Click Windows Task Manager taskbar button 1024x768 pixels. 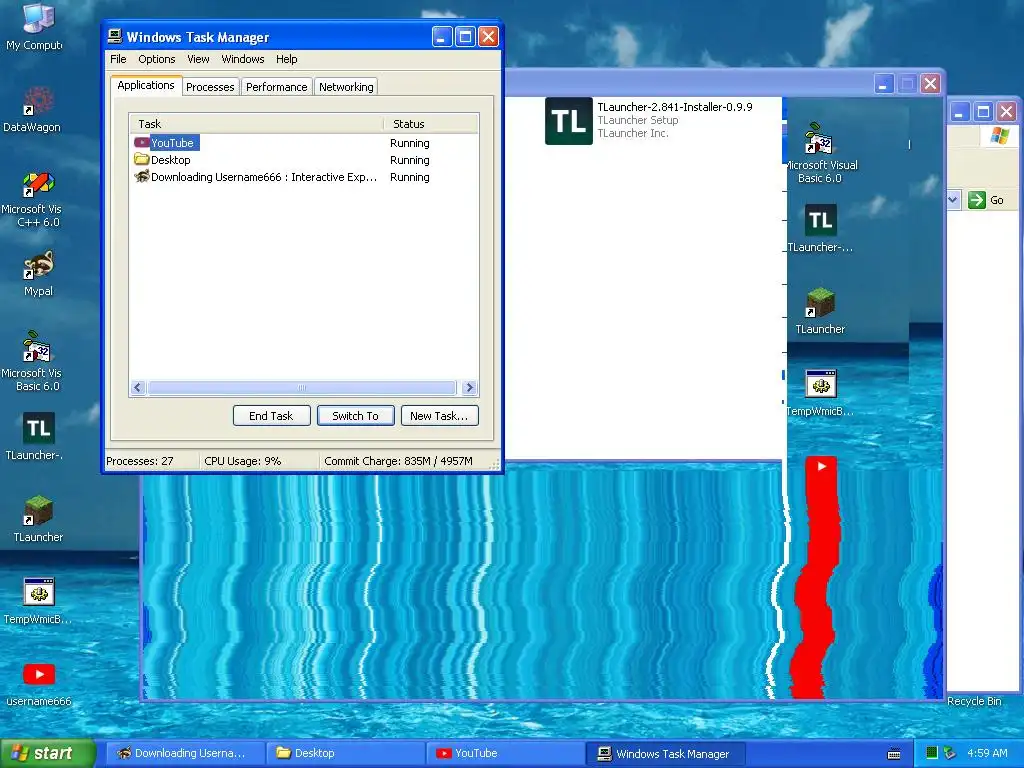[666, 754]
